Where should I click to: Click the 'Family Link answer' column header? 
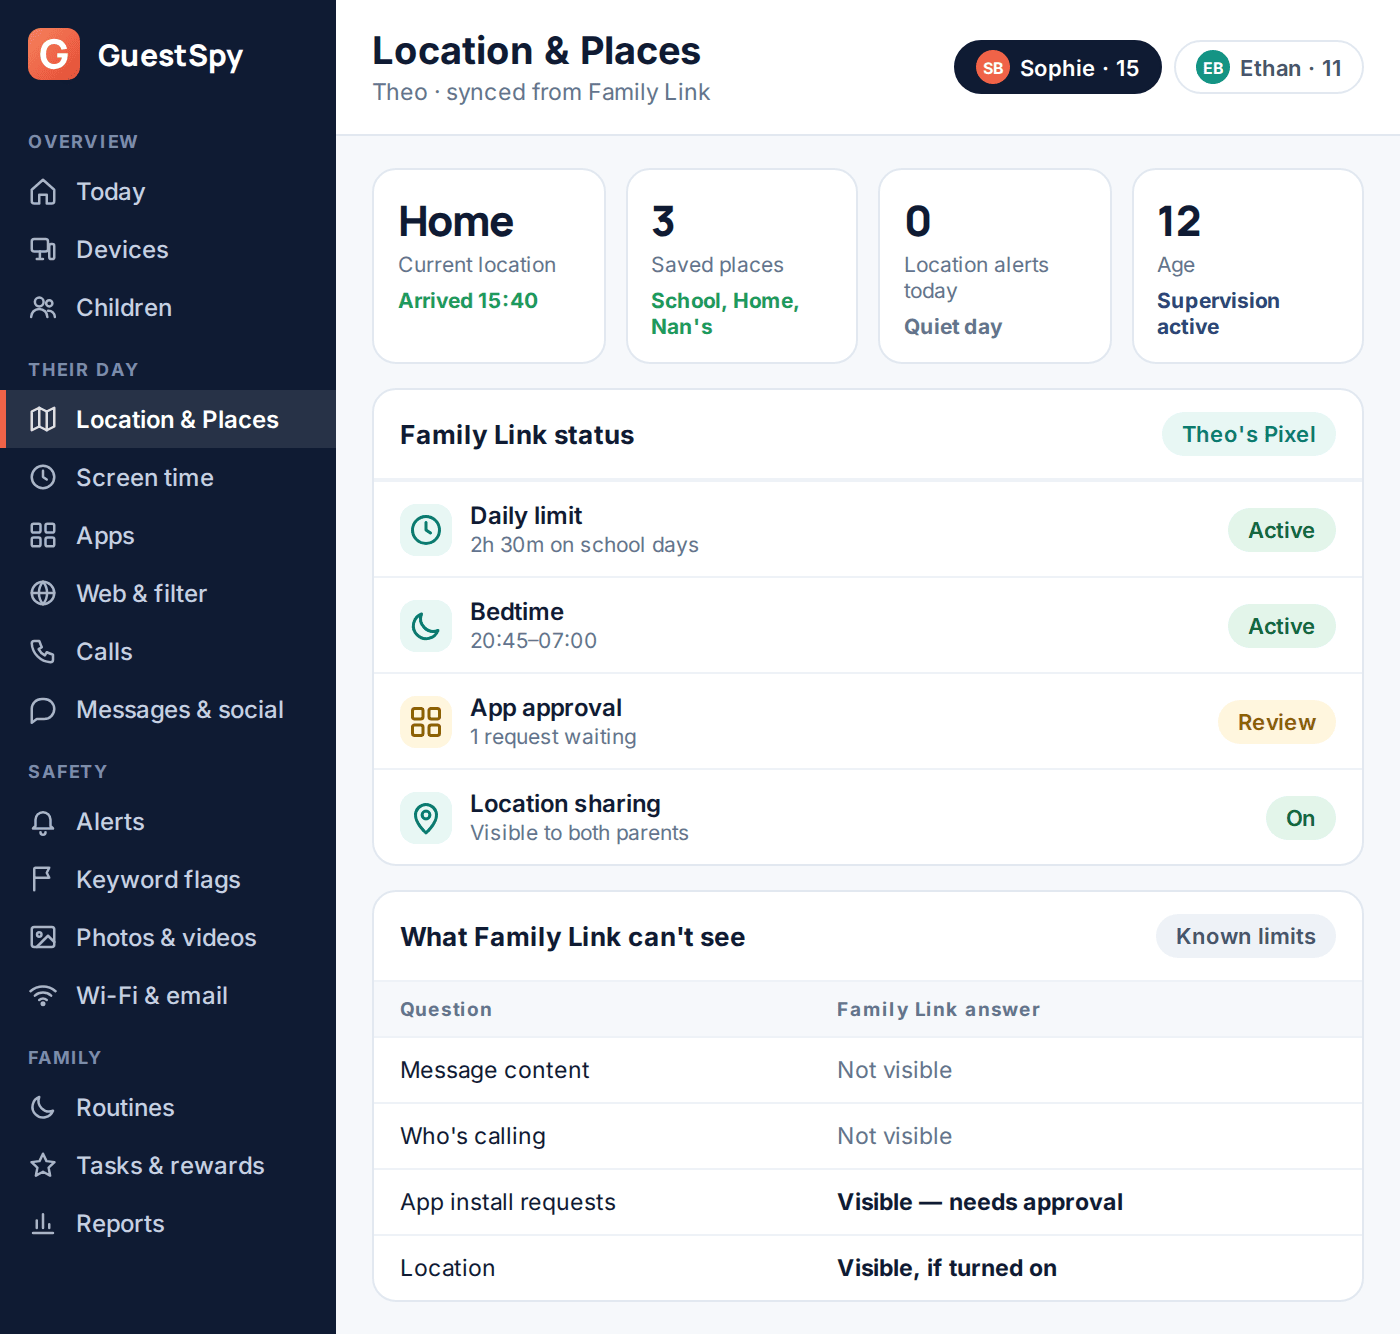pyautogui.click(x=938, y=1009)
